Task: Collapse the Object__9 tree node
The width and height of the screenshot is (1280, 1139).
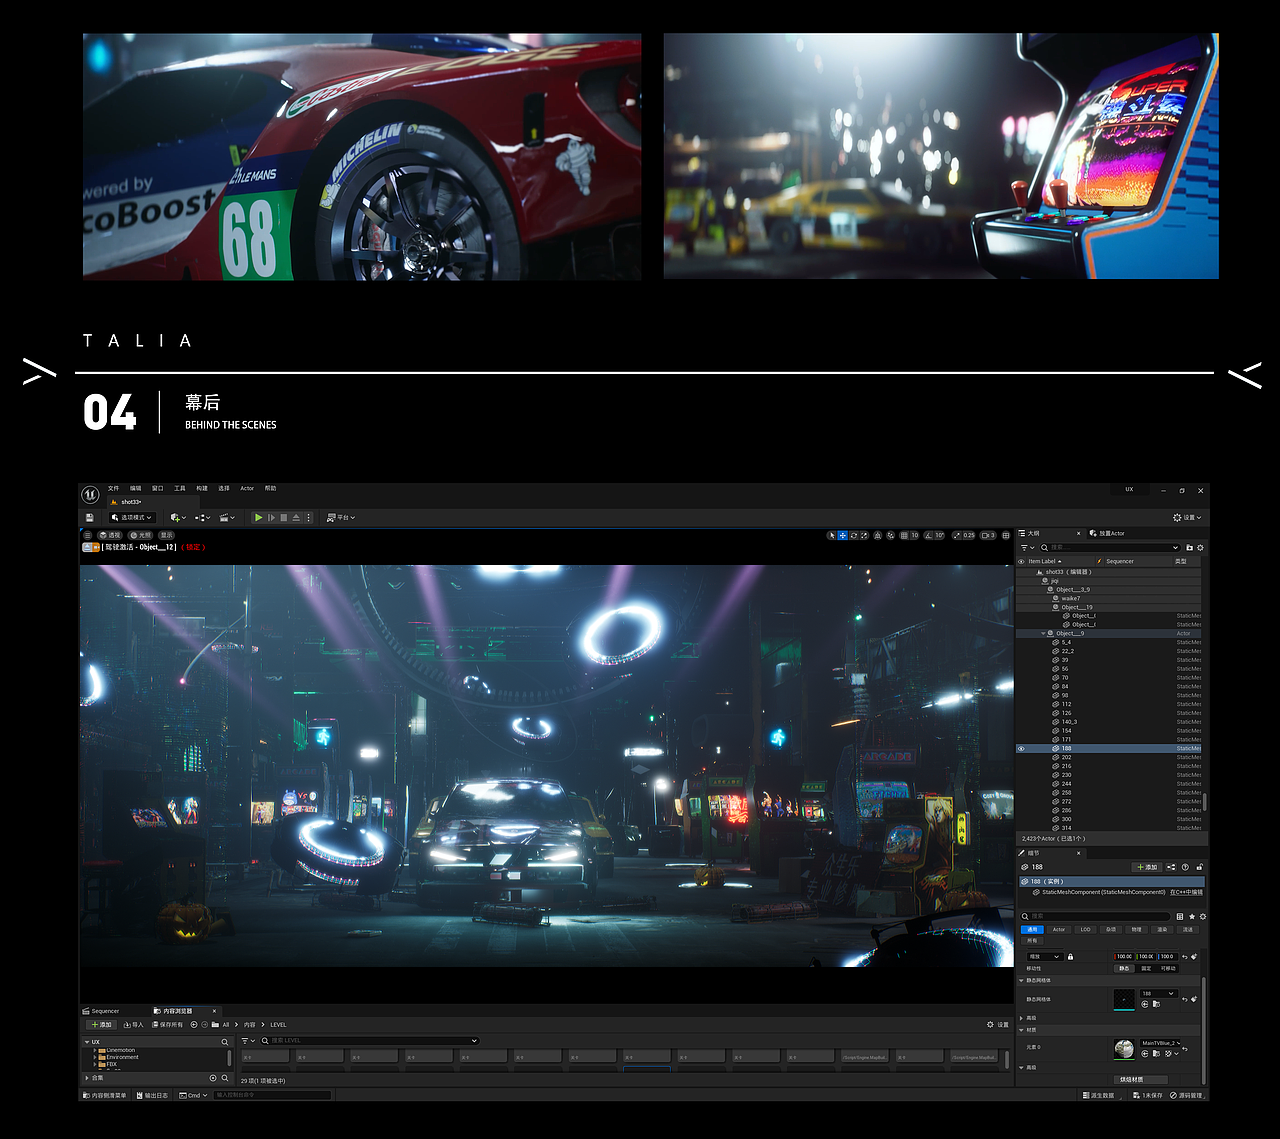Action: point(1044,633)
